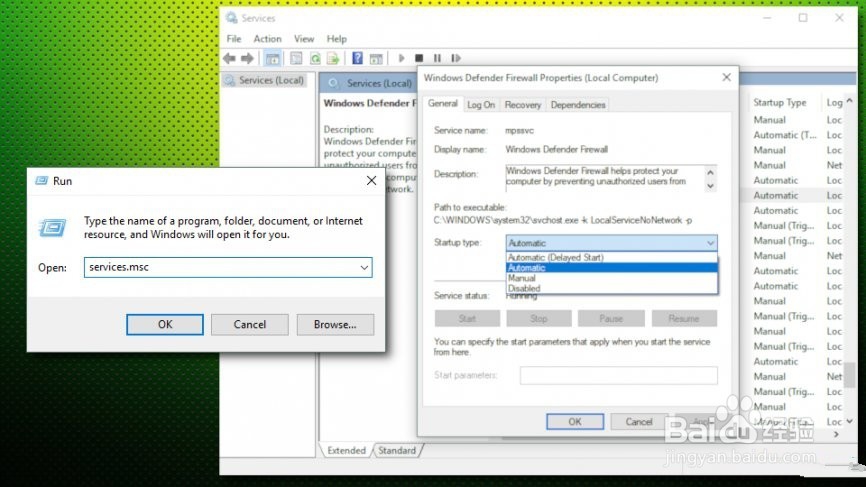Open the File menu in Services

click(234, 39)
